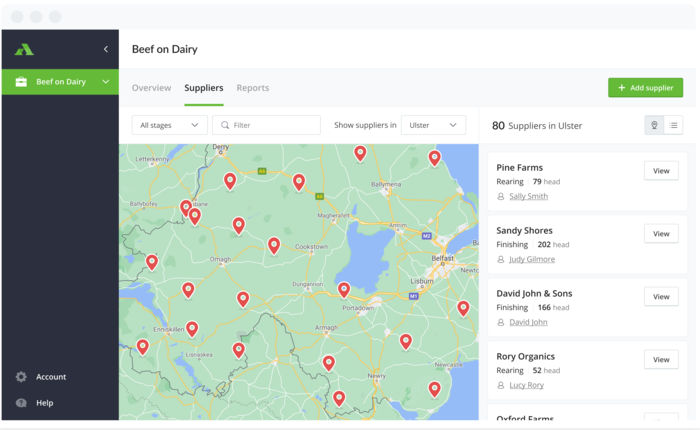This screenshot has height=430, width=700.
Task: Expand the Beef on Dairy project dropdown
Action: point(105,82)
